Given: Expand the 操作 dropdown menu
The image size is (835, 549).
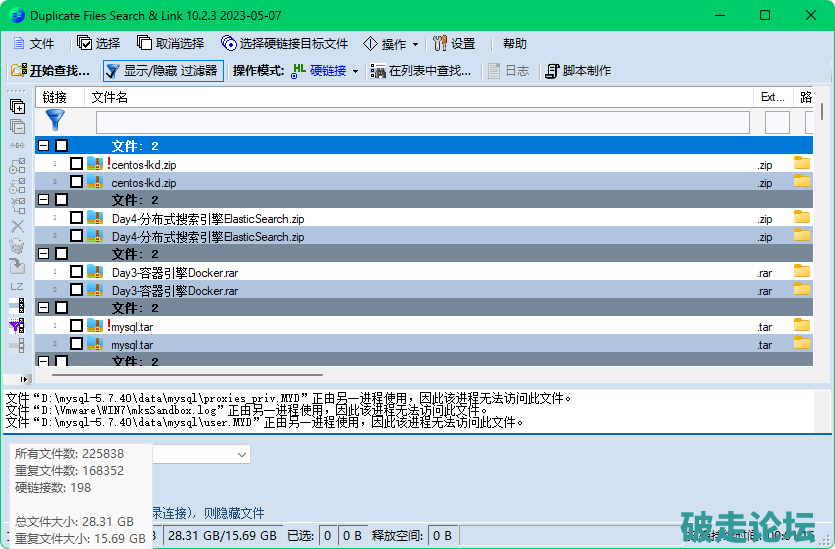Looking at the screenshot, I should point(391,44).
